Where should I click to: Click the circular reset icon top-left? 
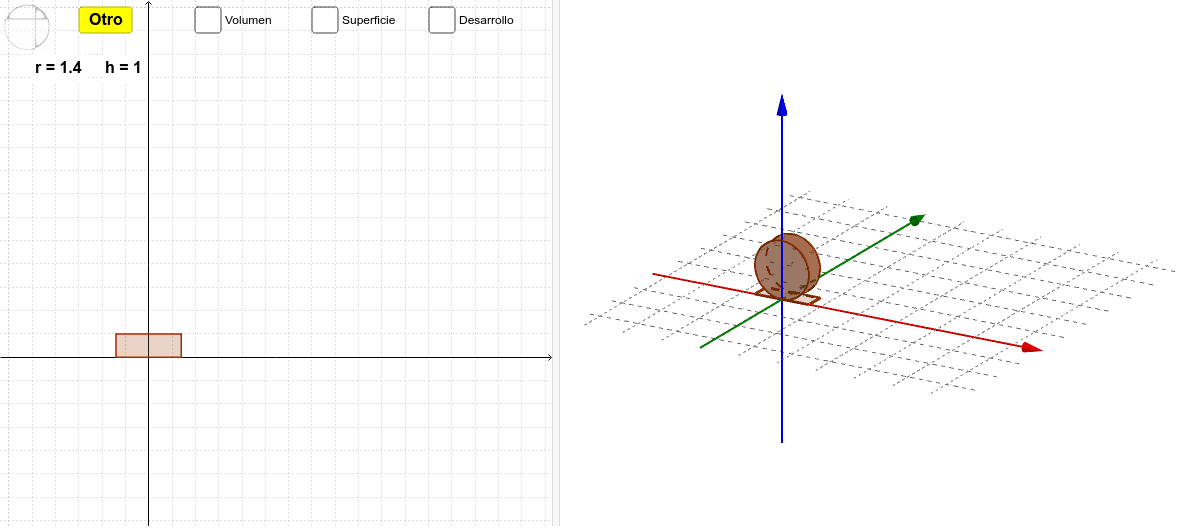26,27
